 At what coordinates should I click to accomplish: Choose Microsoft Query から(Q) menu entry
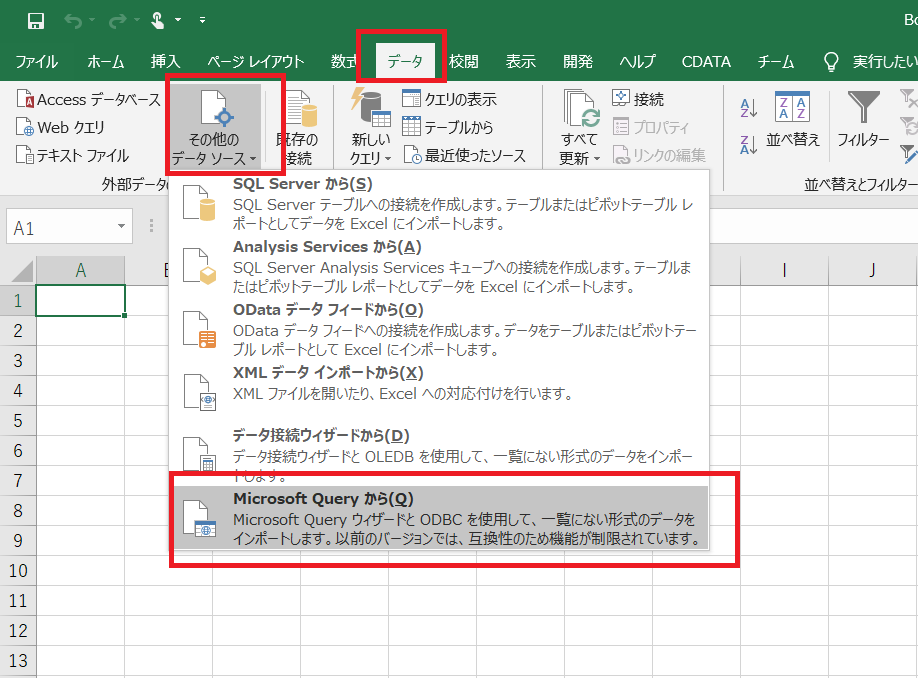coord(441,518)
